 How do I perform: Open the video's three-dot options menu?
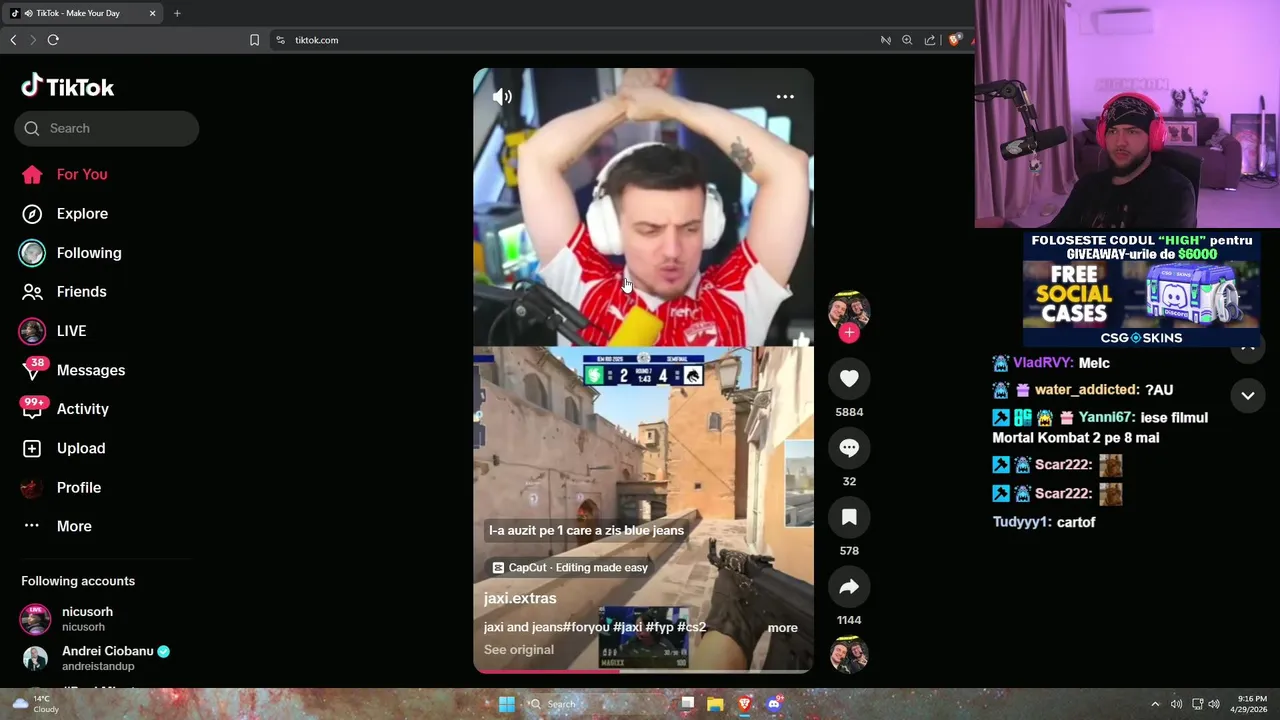(785, 97)
